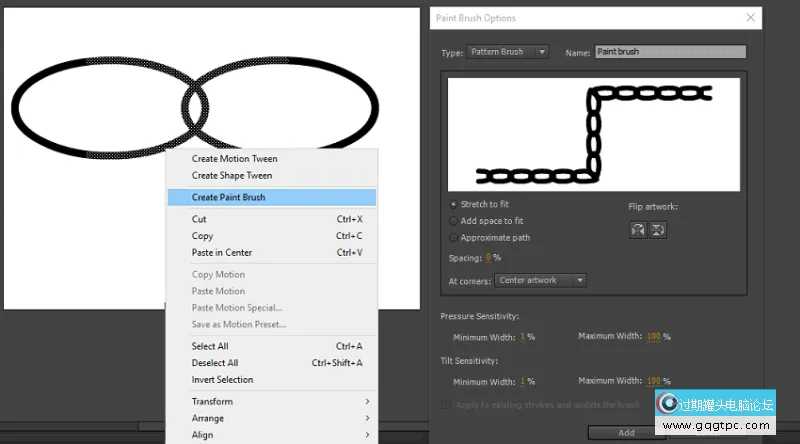Click the Spacing percentage value
800x444 pixels.
(488, 258)
